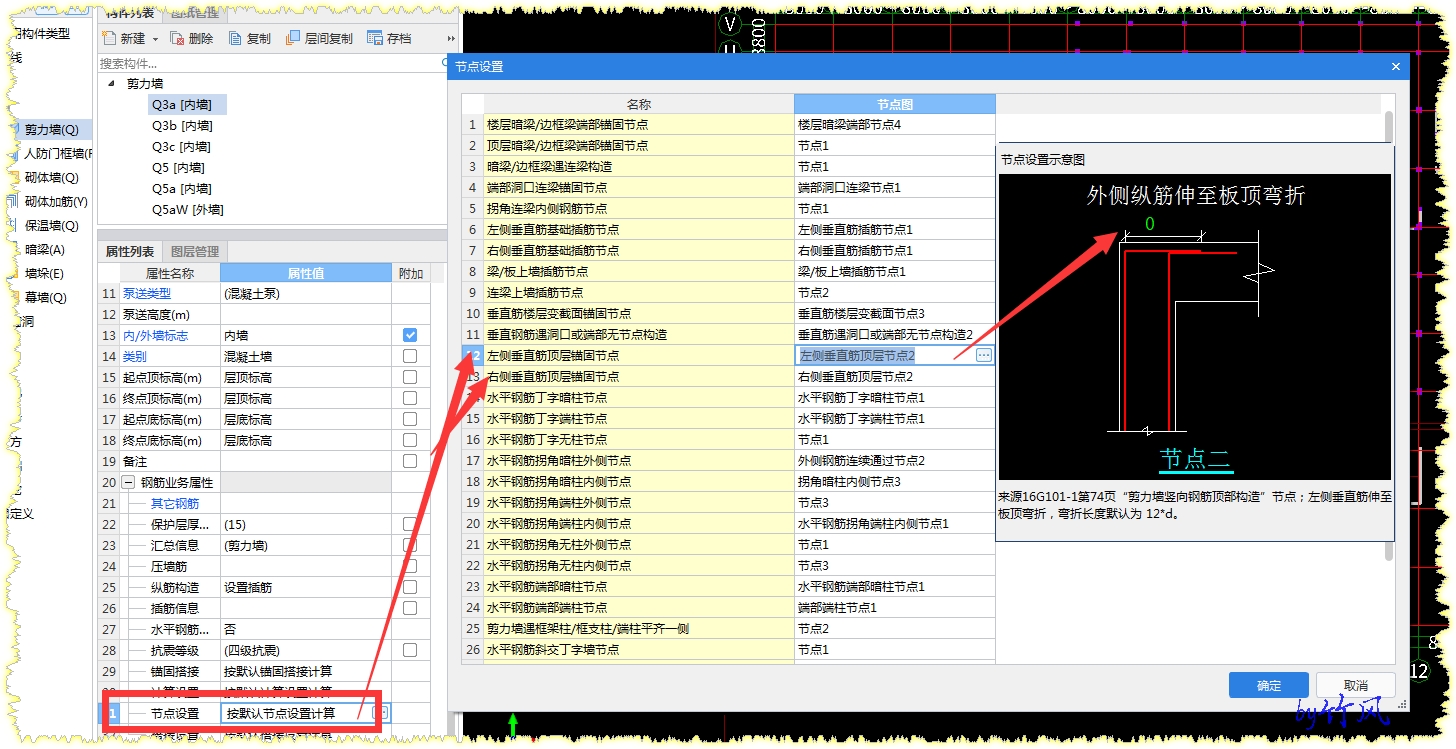Select 人防门框墙 in the sidebar
Screen dimensions: 1456x749
(55, 154)
